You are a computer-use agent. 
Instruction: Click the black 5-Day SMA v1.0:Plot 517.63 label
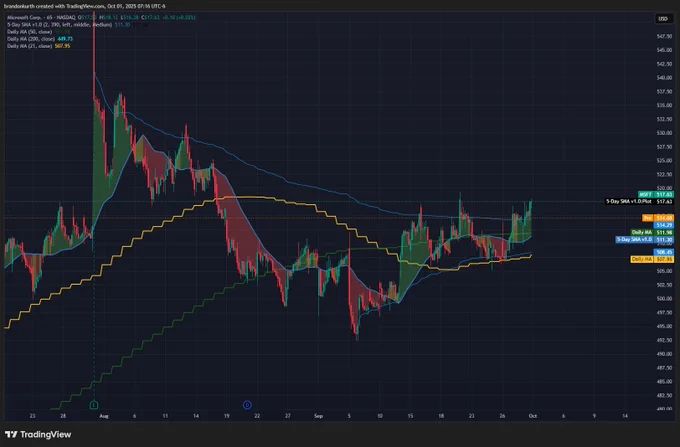coord(639,202)
